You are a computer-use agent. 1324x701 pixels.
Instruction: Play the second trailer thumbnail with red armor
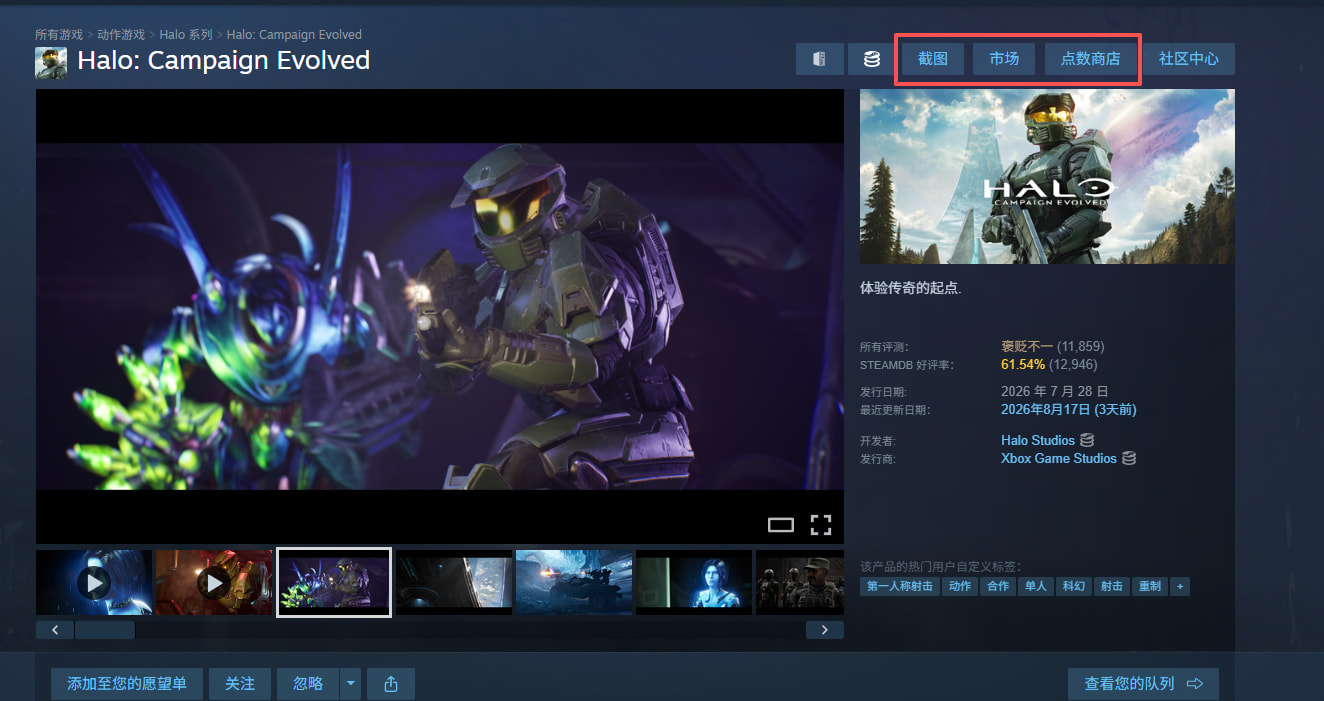214,582
